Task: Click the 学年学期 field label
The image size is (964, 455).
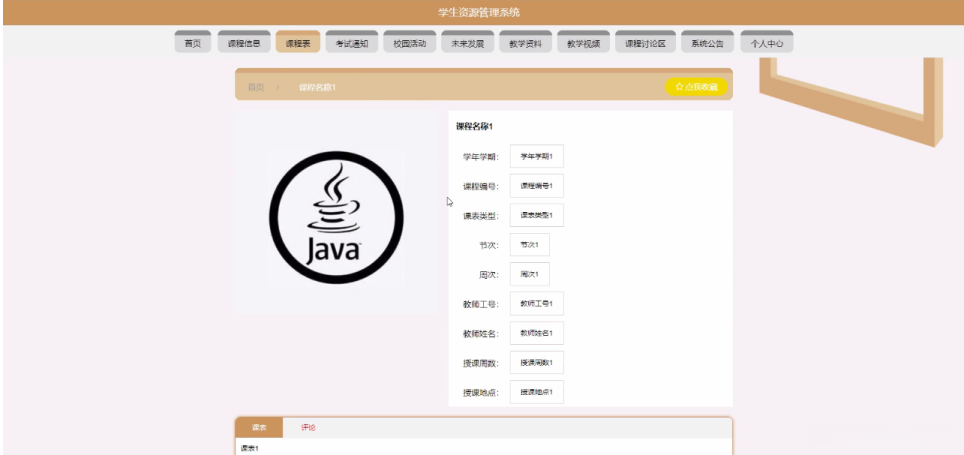Action: pyautogui.click(x=481, y=157)
